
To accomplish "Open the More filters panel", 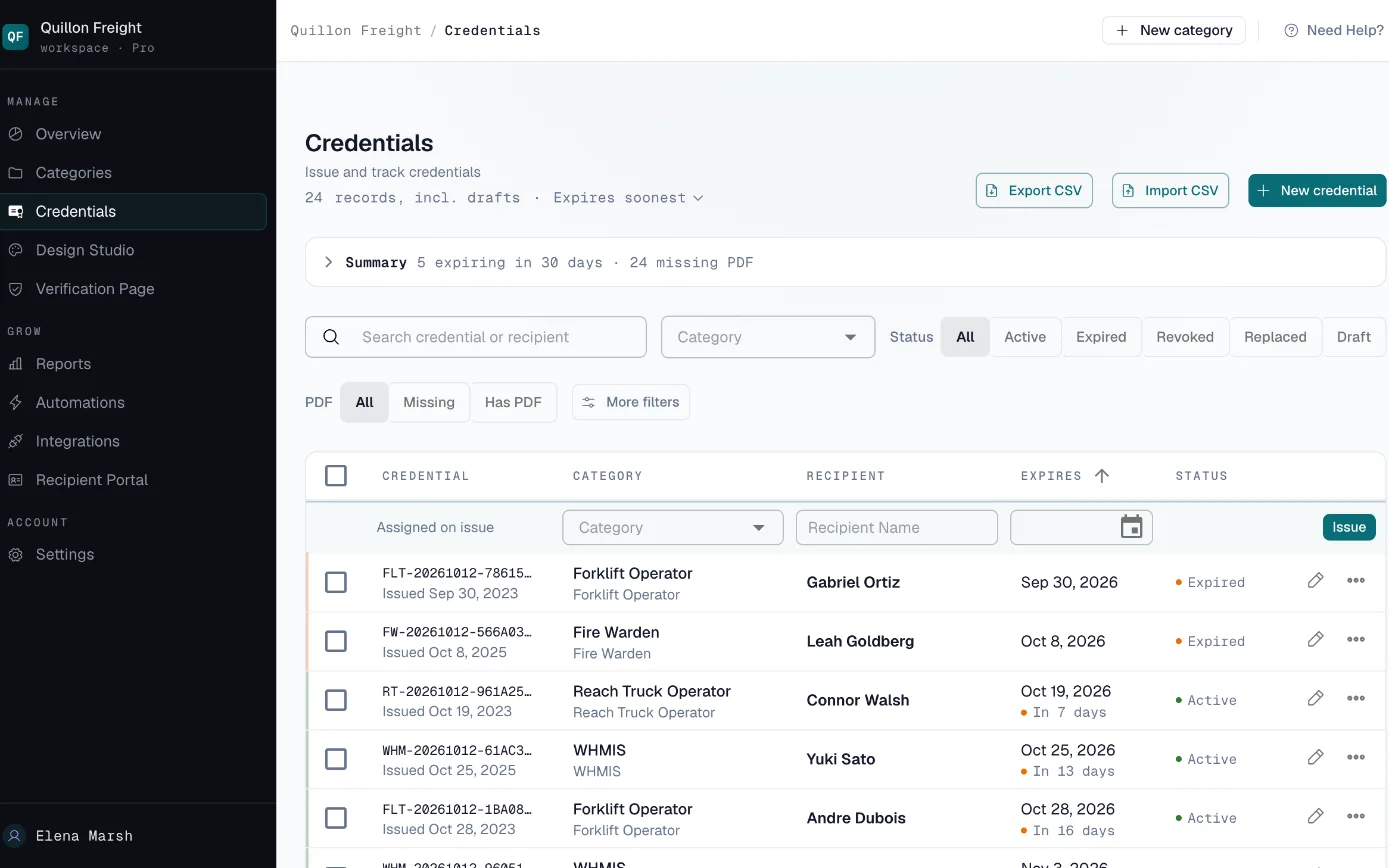I will (x=631, y=402).
